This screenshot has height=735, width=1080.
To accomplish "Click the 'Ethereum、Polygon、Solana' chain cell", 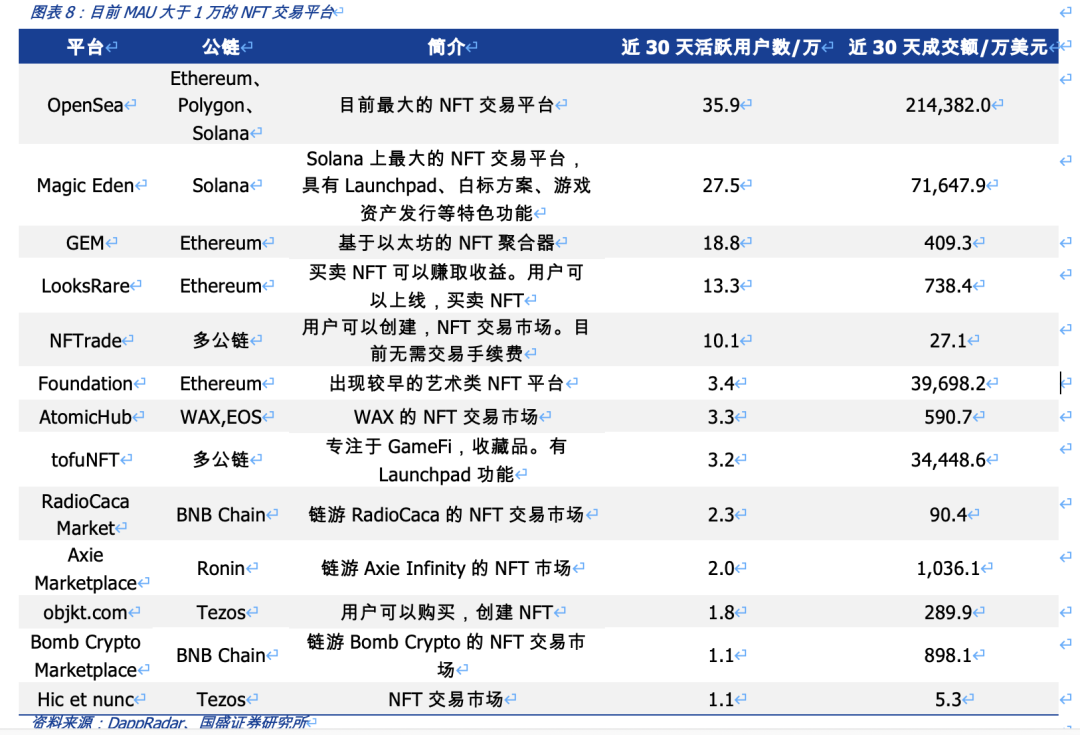I will click(x=216, y=105).
